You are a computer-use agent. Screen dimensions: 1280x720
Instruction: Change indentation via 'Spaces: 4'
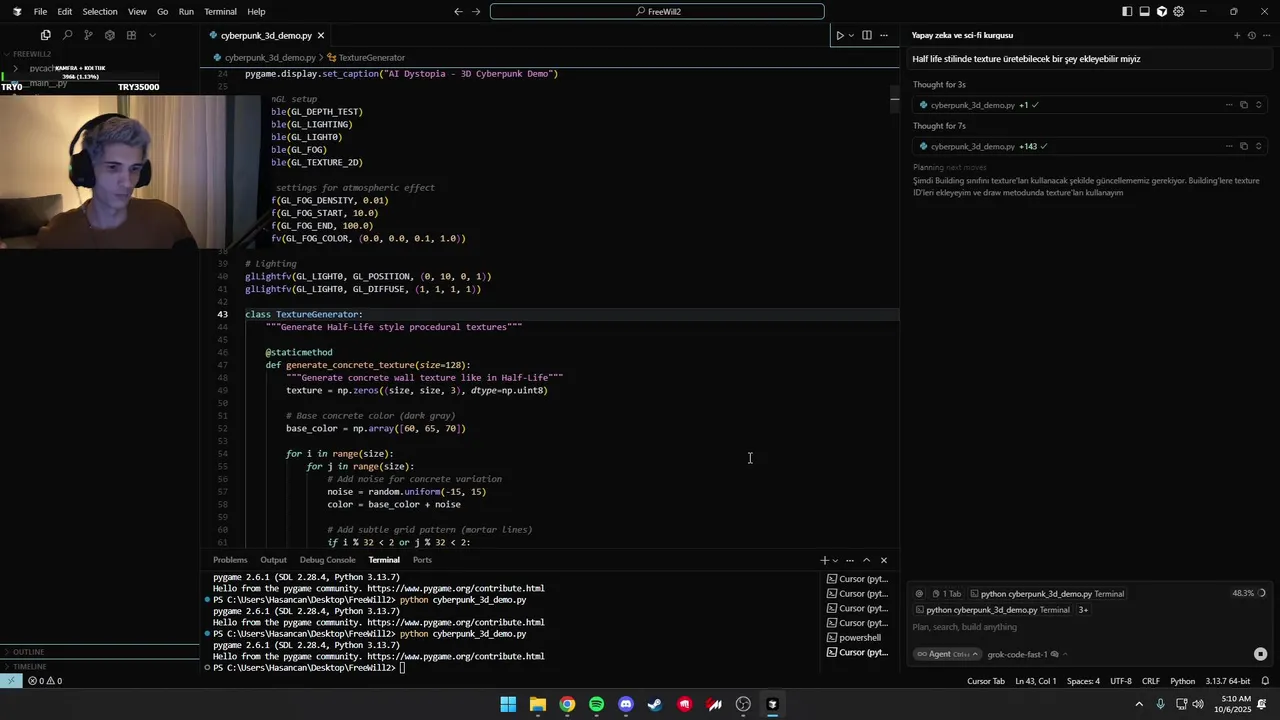(x=1083, y=681)
